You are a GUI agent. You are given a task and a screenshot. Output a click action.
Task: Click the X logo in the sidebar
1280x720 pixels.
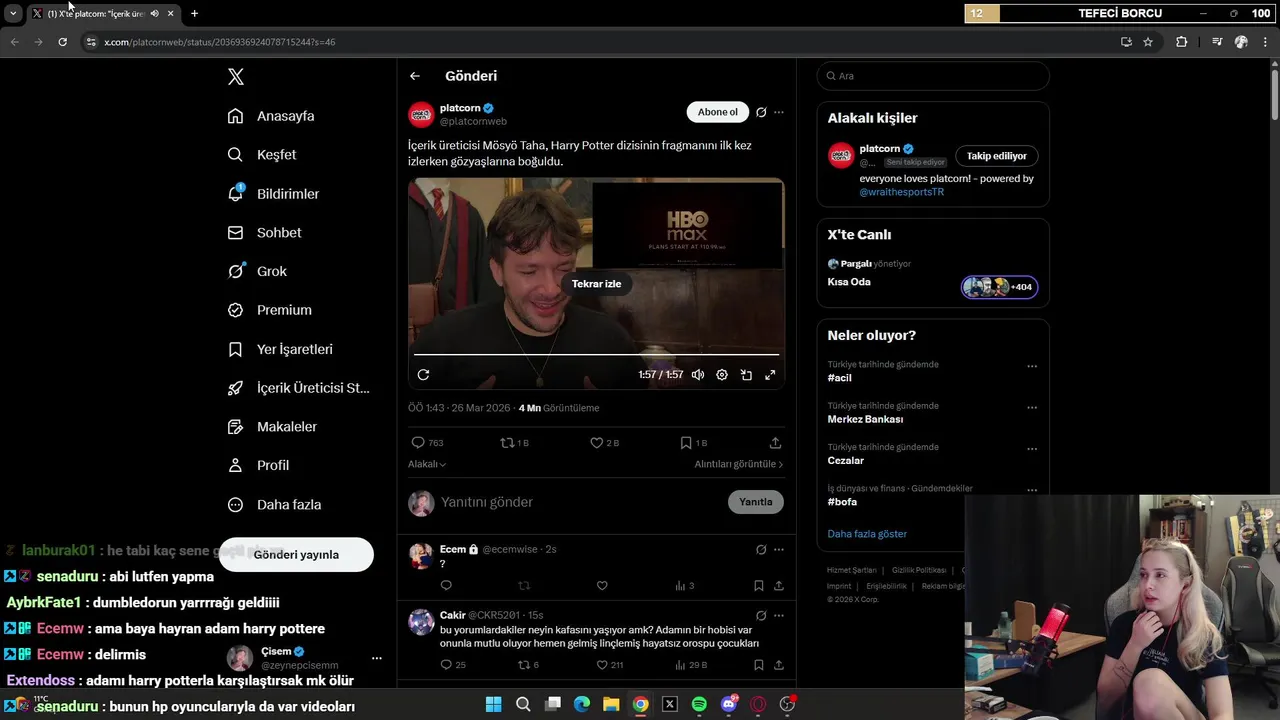pos(236,77)
